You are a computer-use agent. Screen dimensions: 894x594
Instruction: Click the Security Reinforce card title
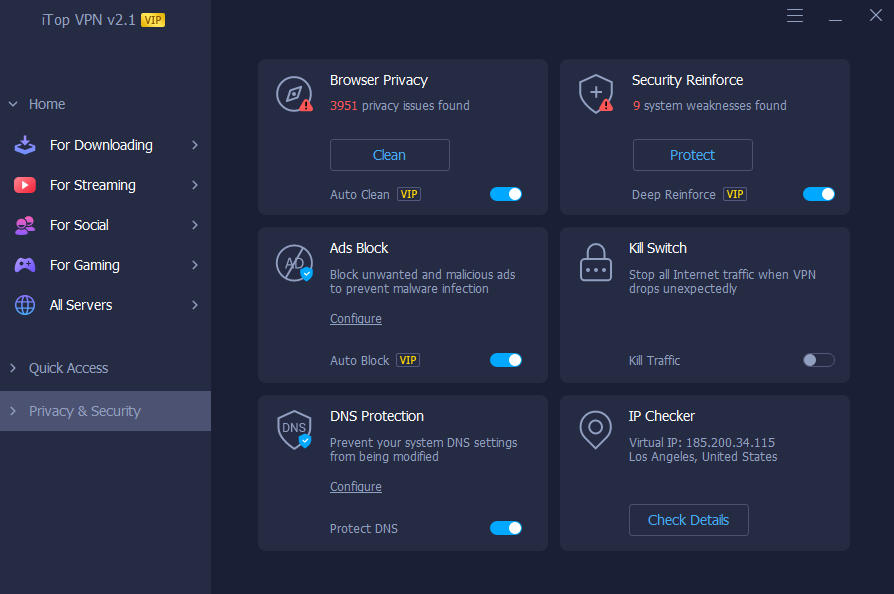tap(688, 80)
